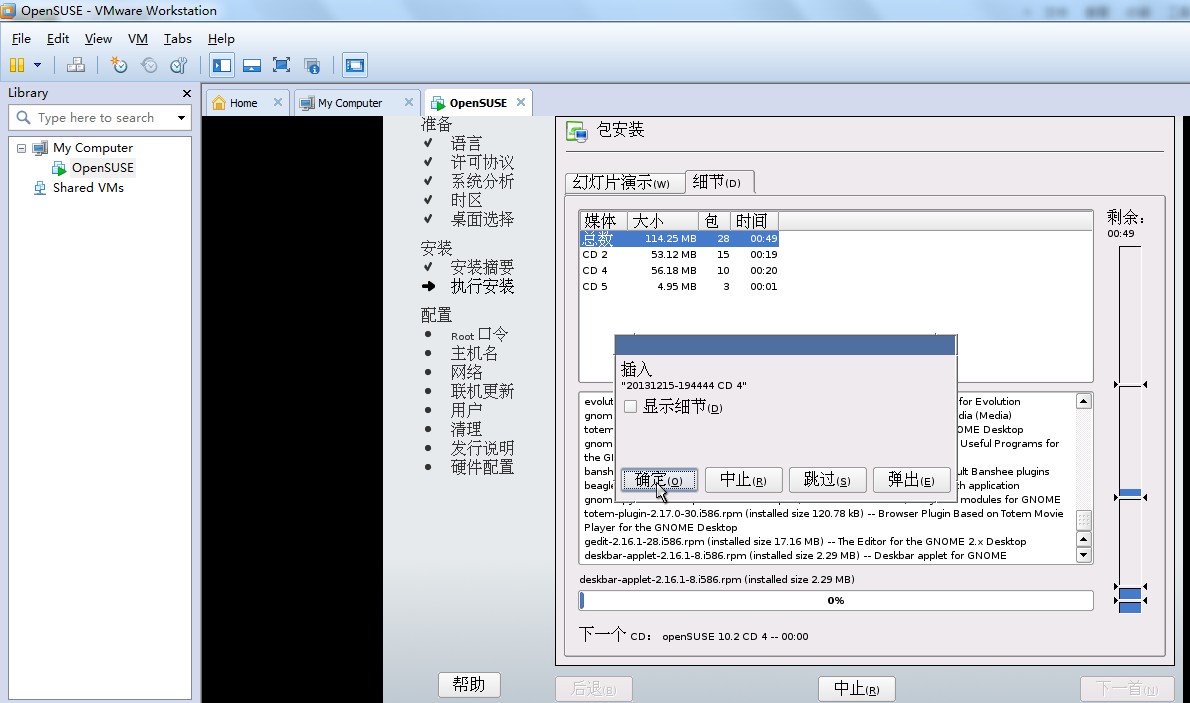Click the 弹出 (Eject) button in the dialog
1190x703 pixels.
[x=911, y=480]
